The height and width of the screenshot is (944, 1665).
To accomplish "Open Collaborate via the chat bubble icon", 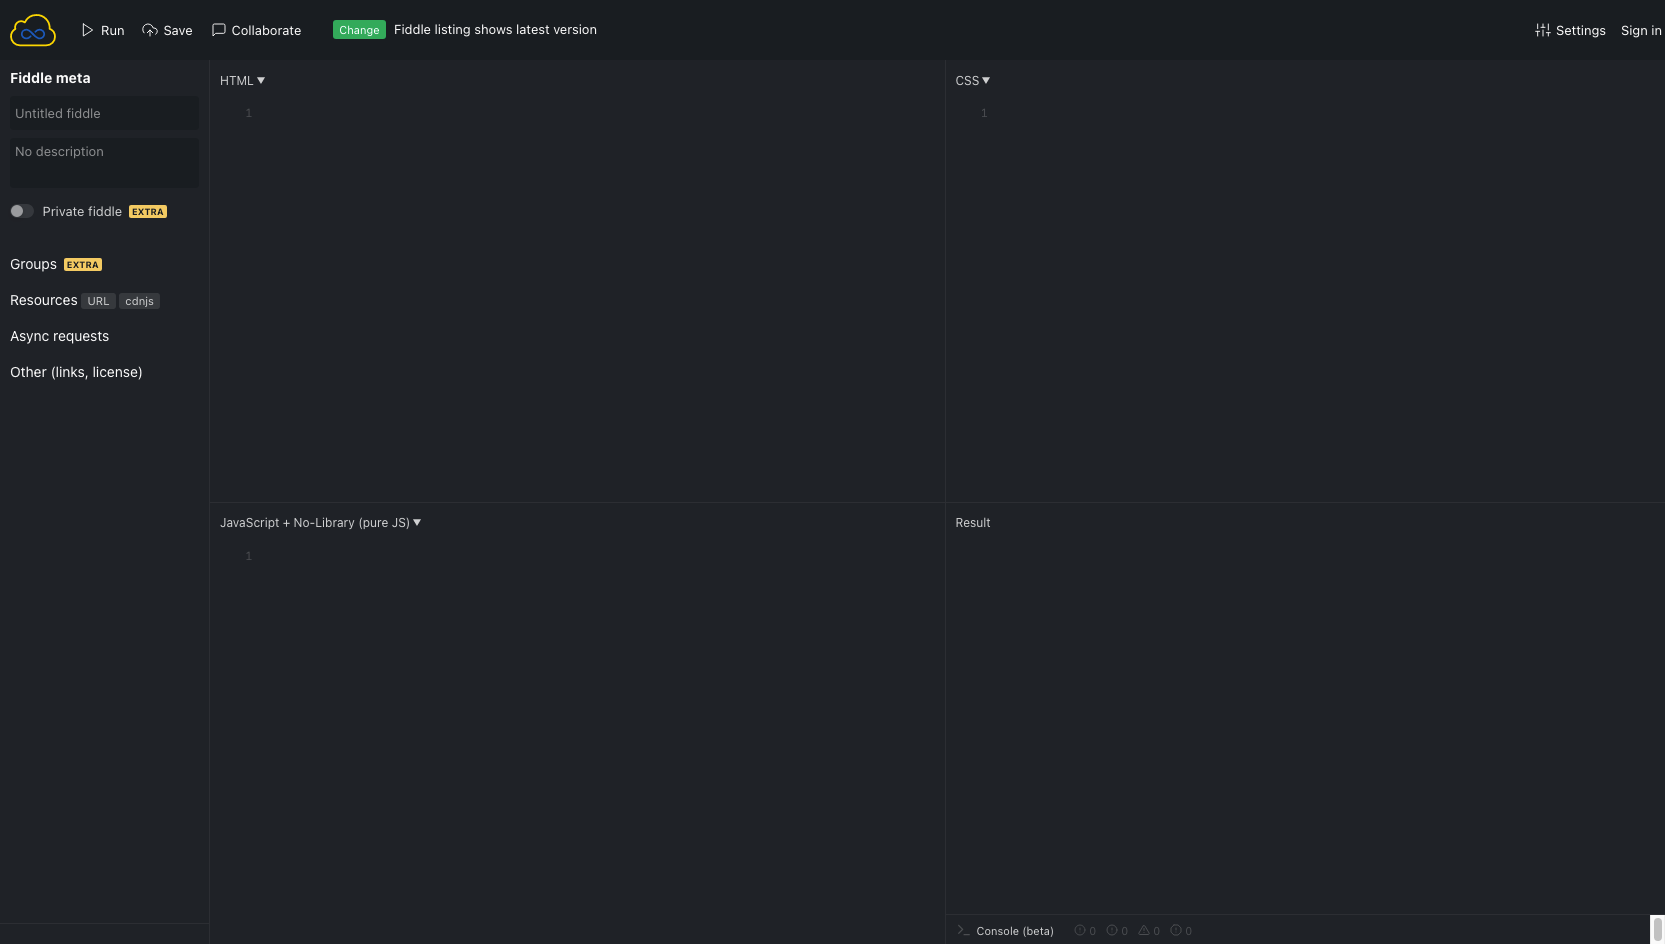I will coord(219,30).
